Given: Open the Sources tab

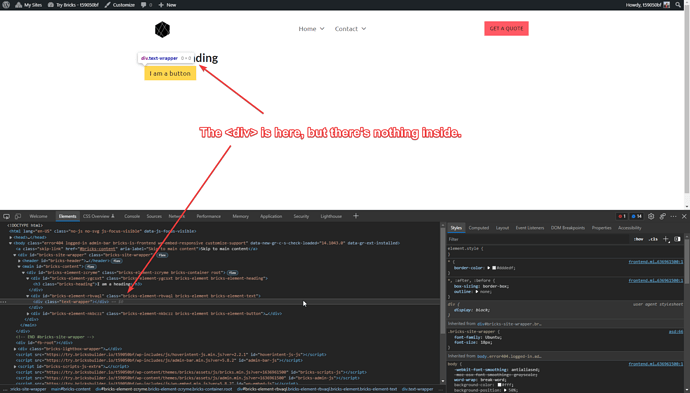Looking at the screenshot, I should [154, 216].
